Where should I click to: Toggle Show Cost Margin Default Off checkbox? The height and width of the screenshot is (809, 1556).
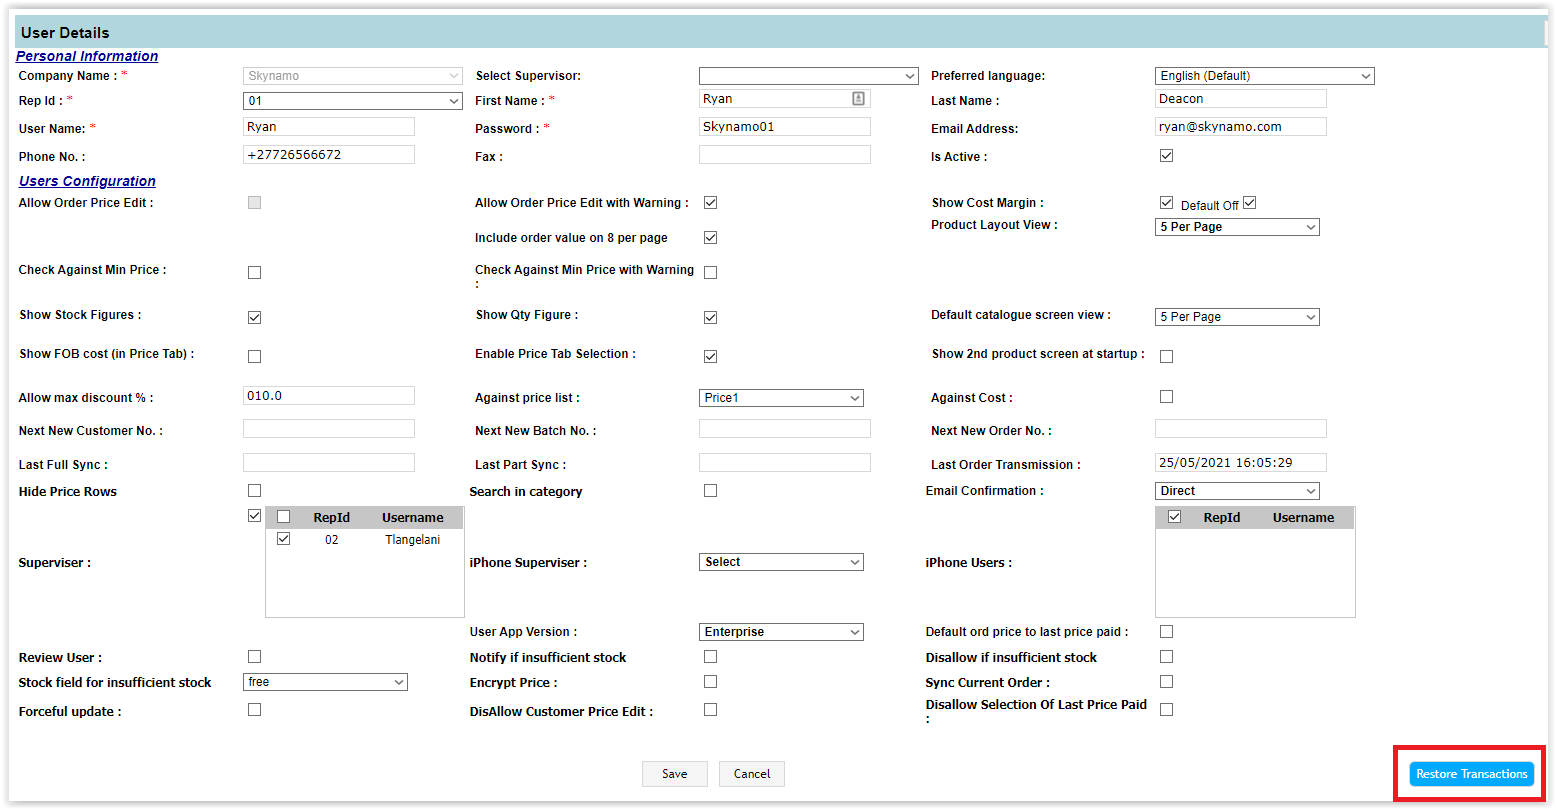(1249, 203)
